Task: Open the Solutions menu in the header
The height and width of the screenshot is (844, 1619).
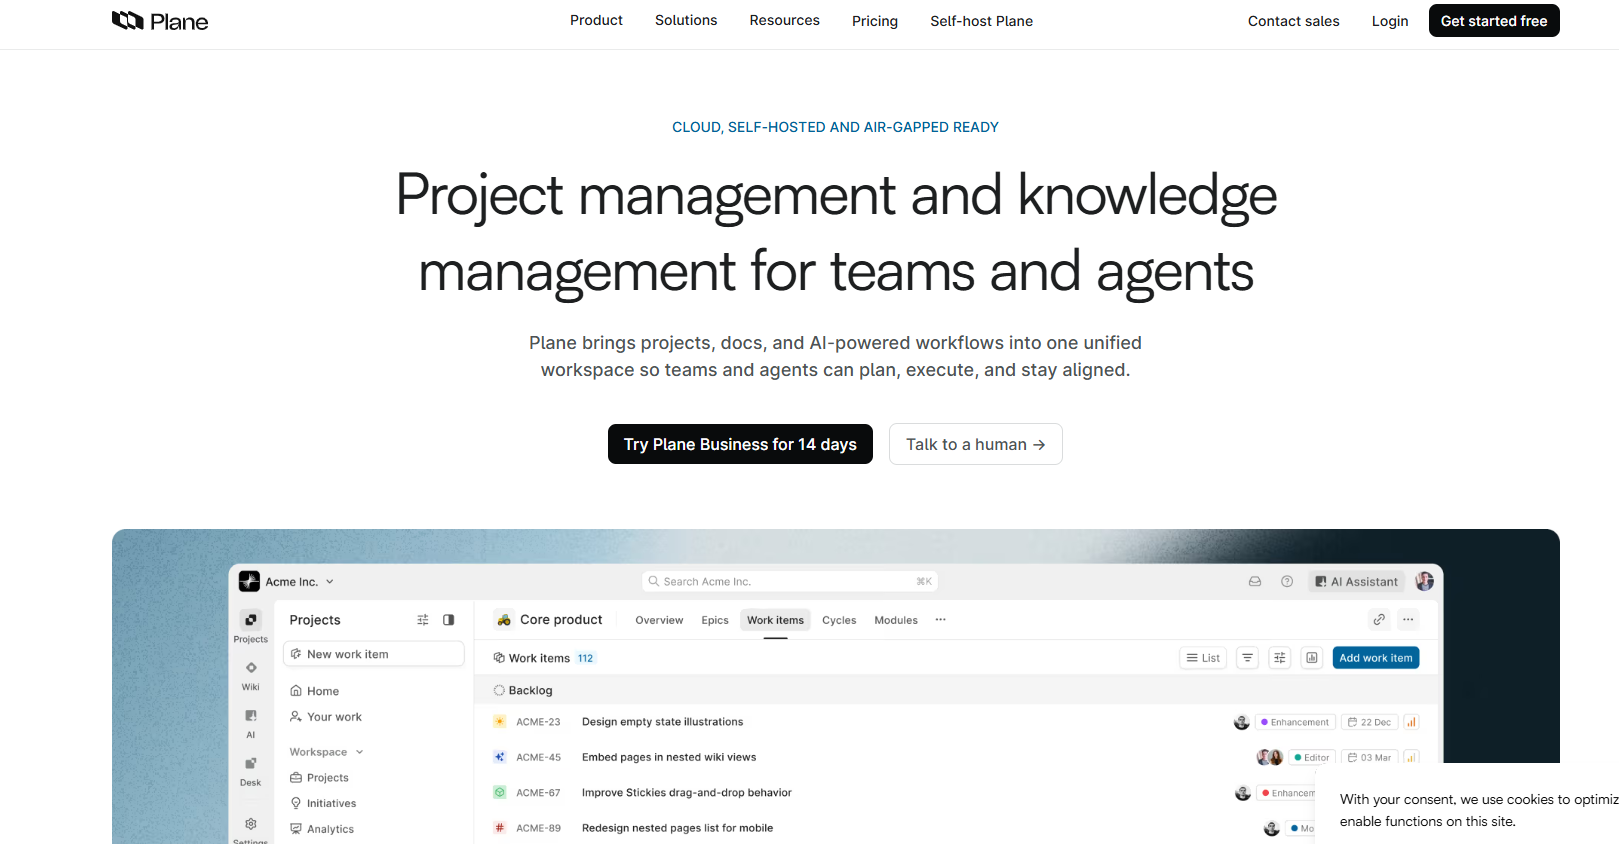Action: [x=686, y=20]
